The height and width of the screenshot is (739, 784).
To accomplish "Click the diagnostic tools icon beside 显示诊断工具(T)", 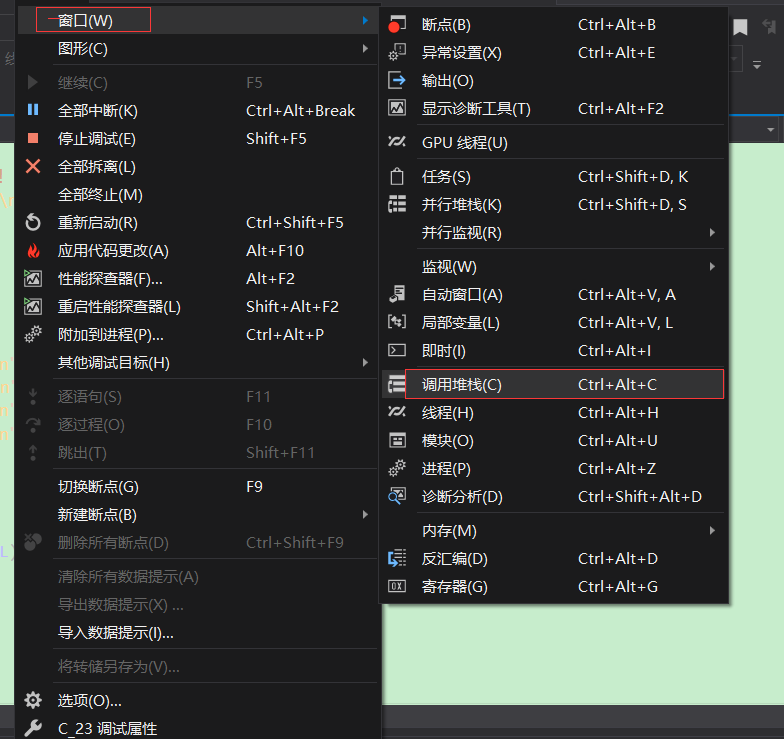I will coord(397,108).
